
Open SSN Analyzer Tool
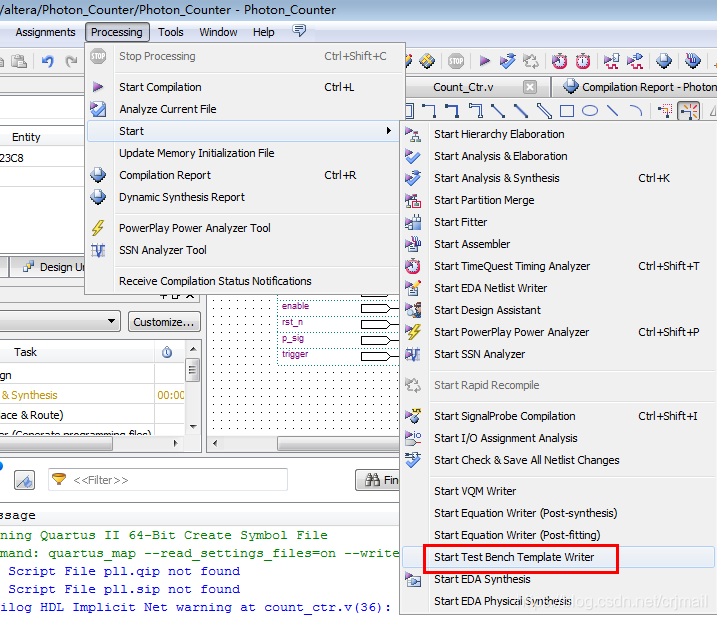point(245,250)
